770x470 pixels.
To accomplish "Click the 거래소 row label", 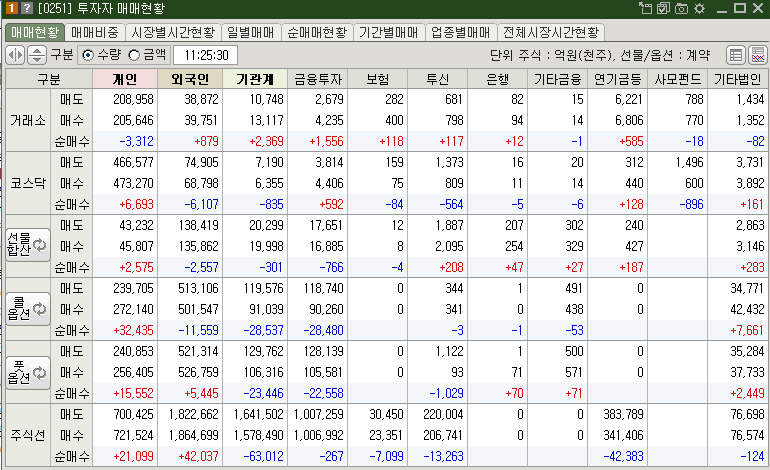I will click(x=28, y=120).
